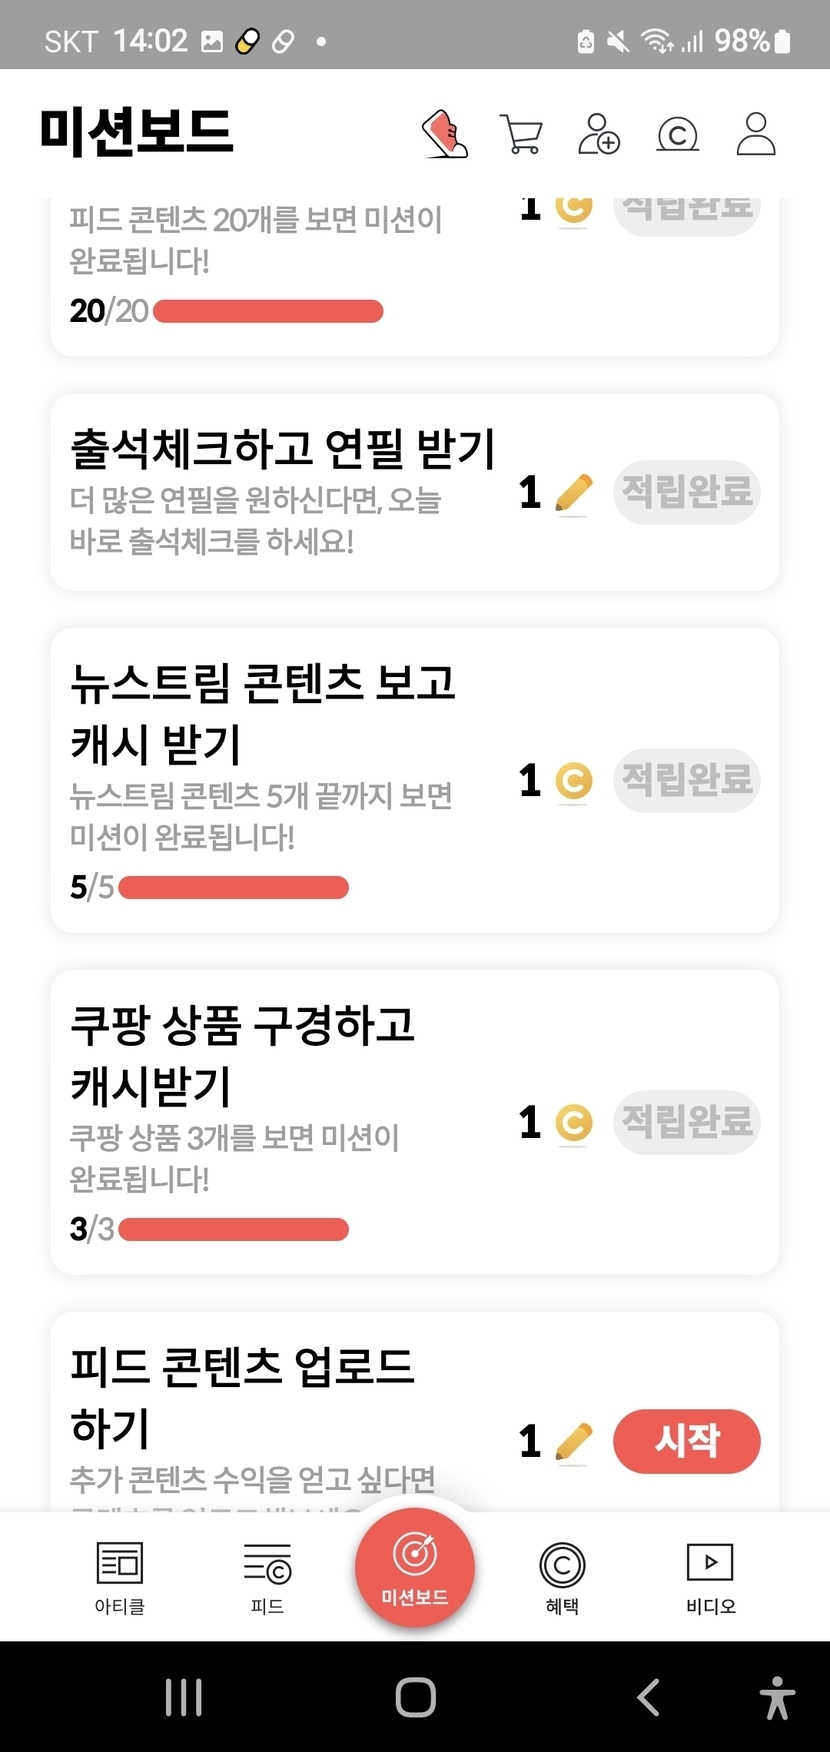Tap 적립완료 on 출석체크 mission
This screenshot has width=830, height=1752.
tap(687, 492)
